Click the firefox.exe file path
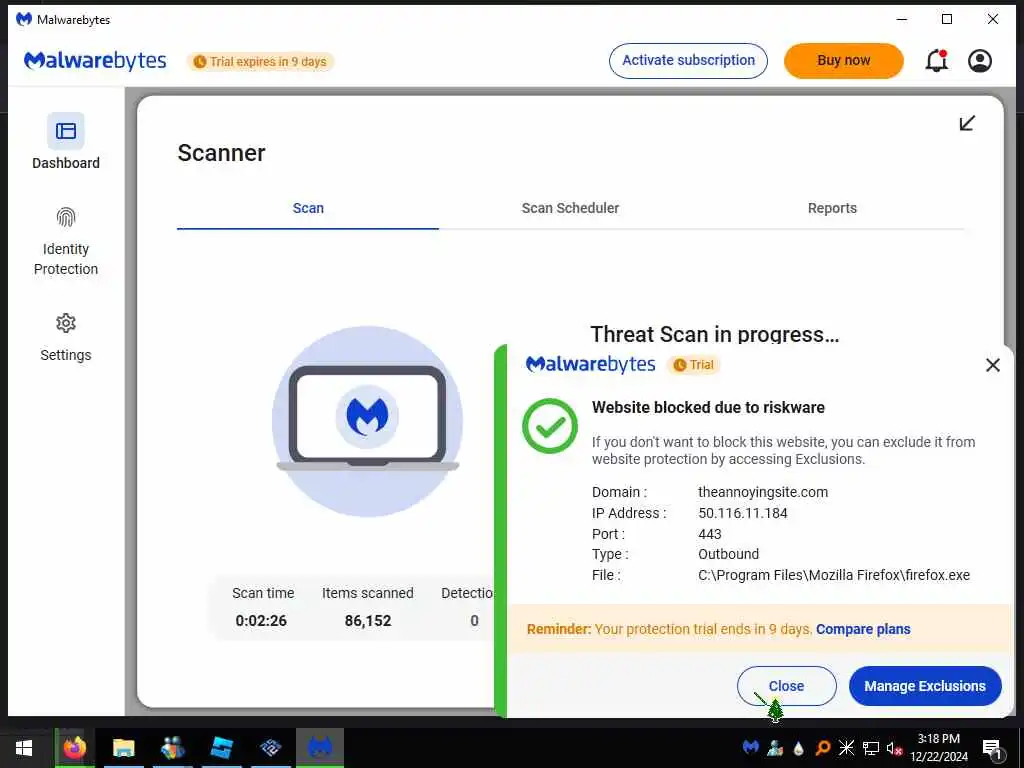Screen dimensions: 1024x768 click(x=834, y=575)
